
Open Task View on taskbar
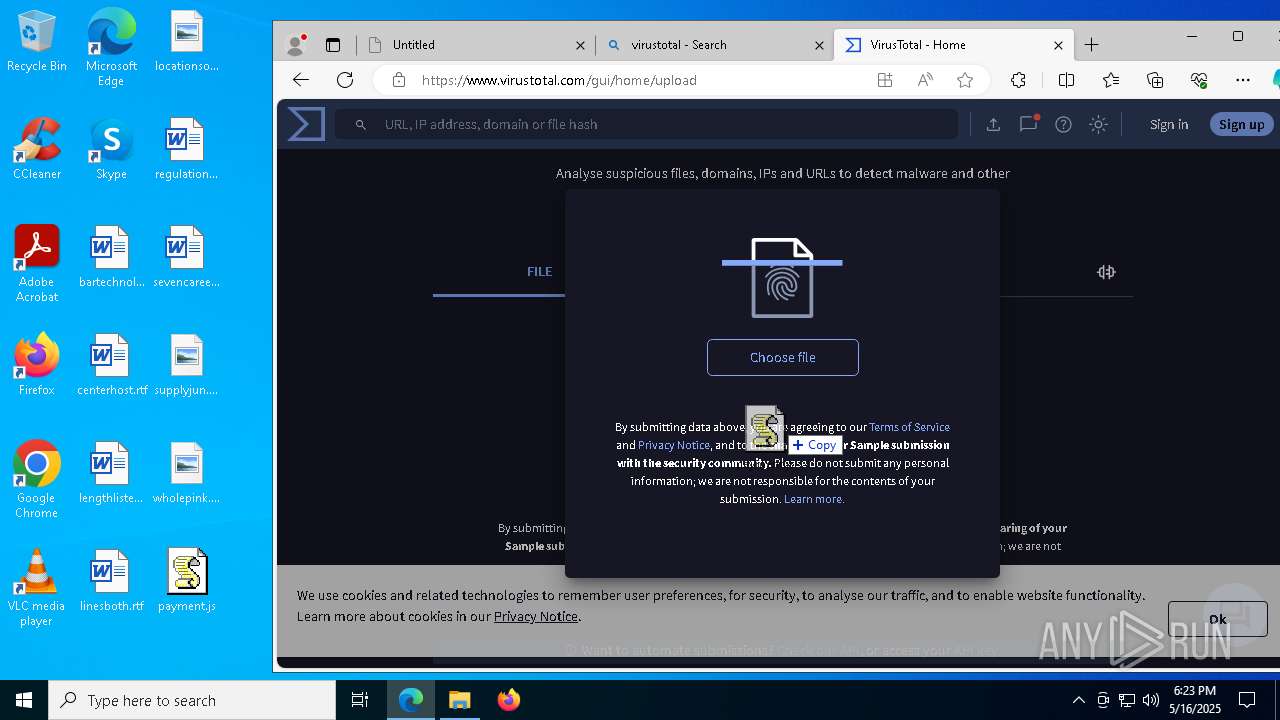pos(360,700)
